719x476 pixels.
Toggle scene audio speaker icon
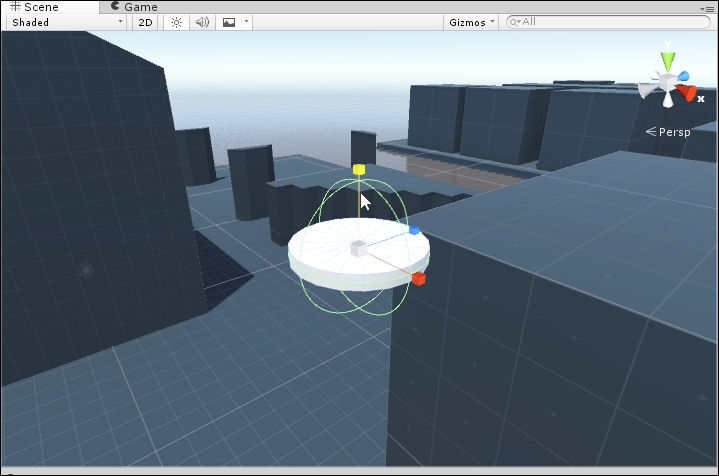point(202,22)
